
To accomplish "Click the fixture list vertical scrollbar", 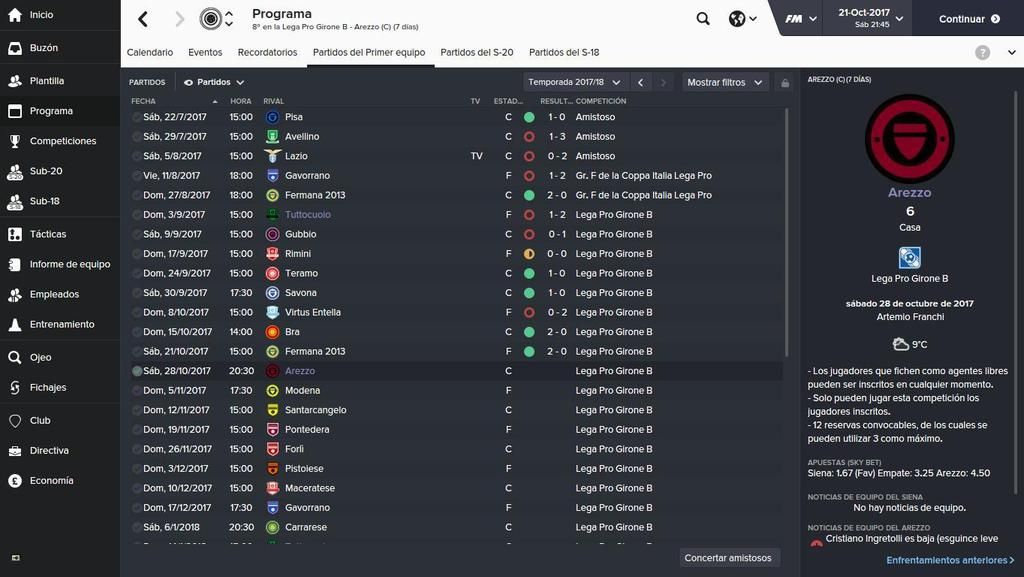I will pyautogui.click(x=786, y=232).
